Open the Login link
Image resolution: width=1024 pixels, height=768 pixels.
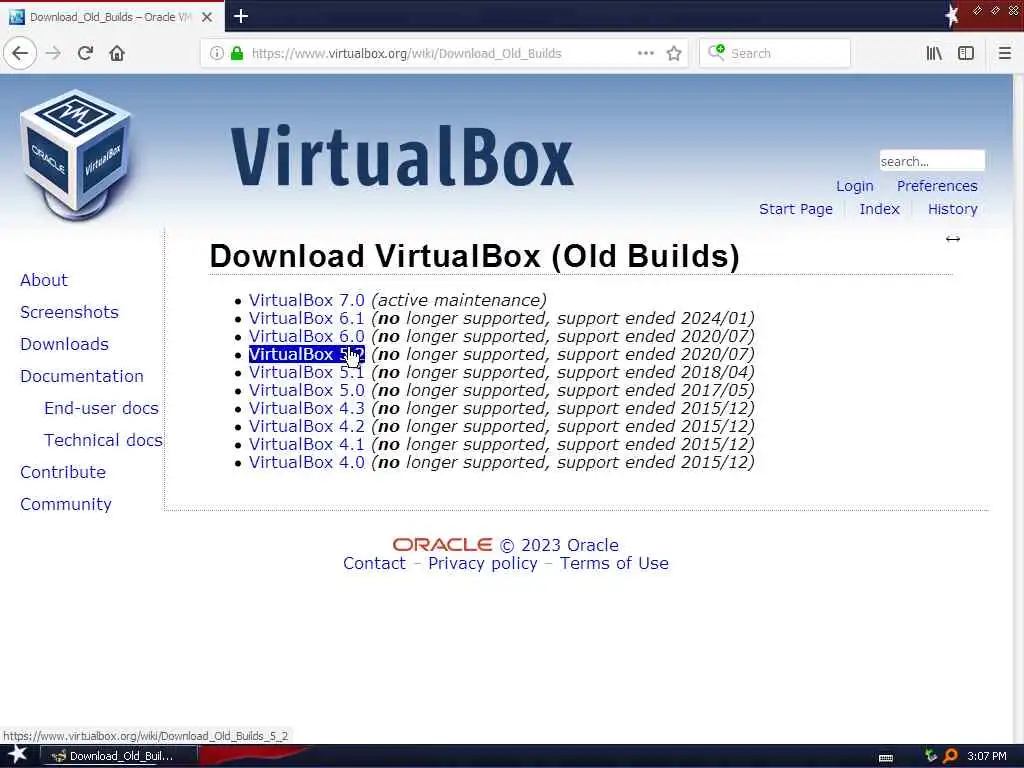pyautogui.click(x=854, y=186)
